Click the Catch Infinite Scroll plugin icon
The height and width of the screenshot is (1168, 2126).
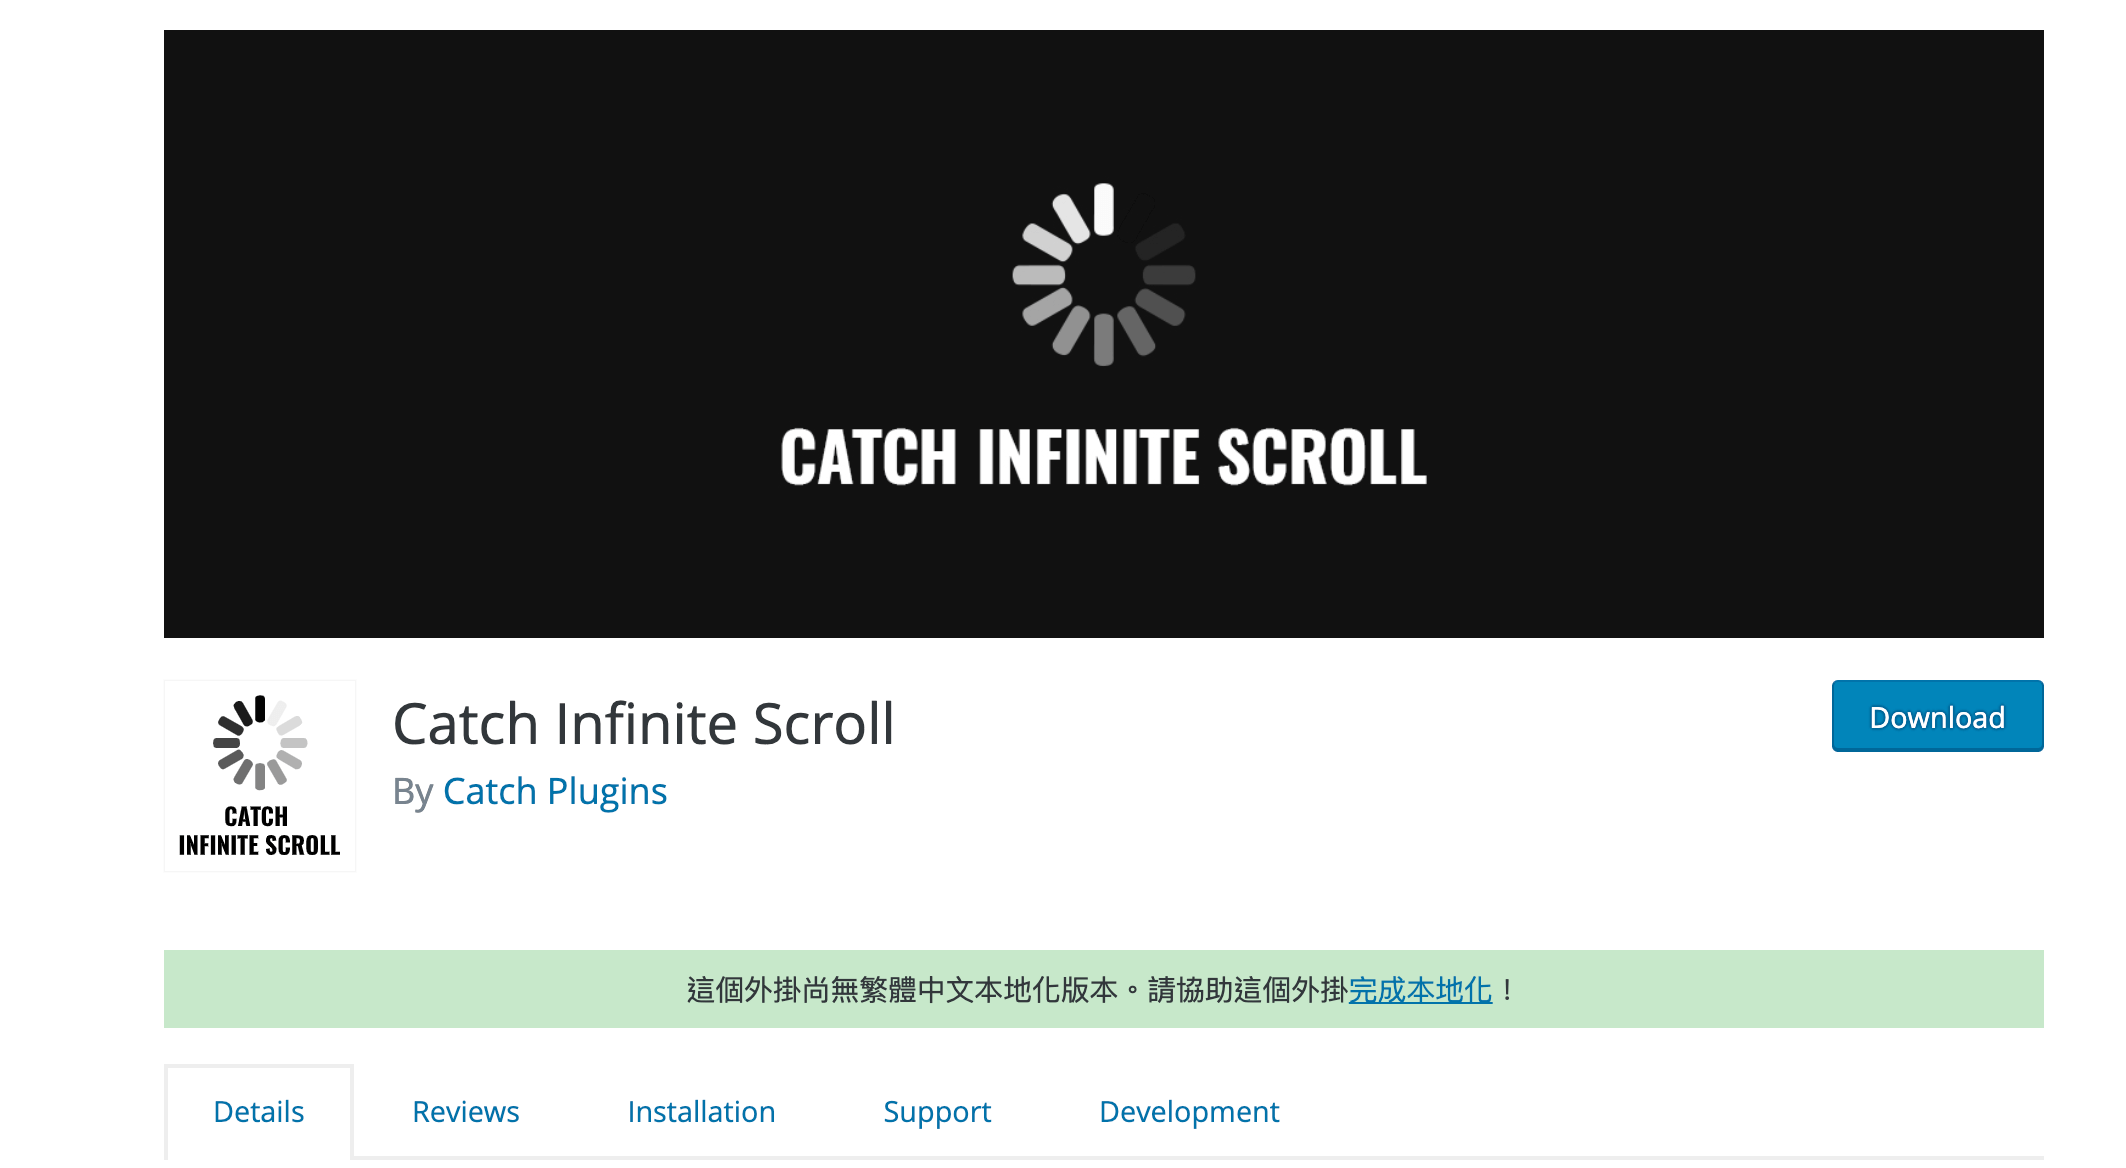pyautogui.click(x=262, y=771)
